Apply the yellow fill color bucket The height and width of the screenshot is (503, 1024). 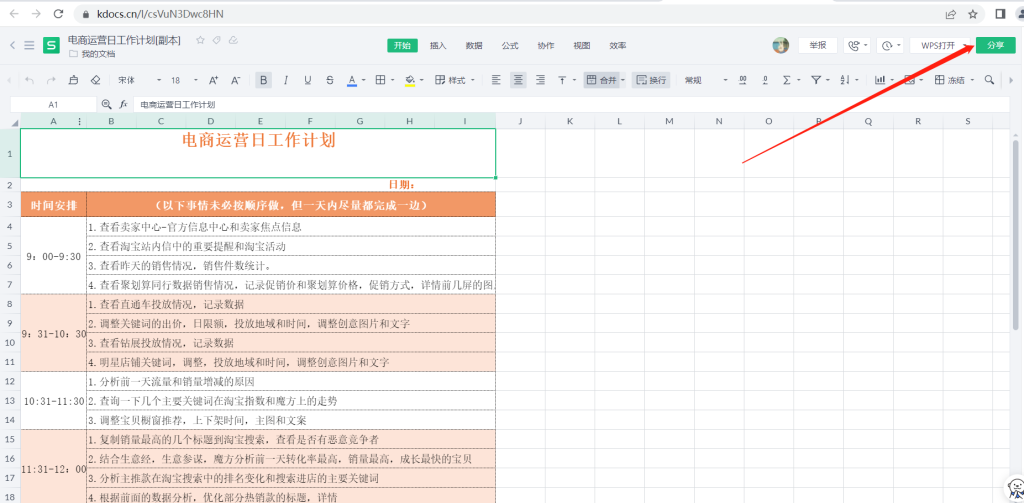coord(410,80)
